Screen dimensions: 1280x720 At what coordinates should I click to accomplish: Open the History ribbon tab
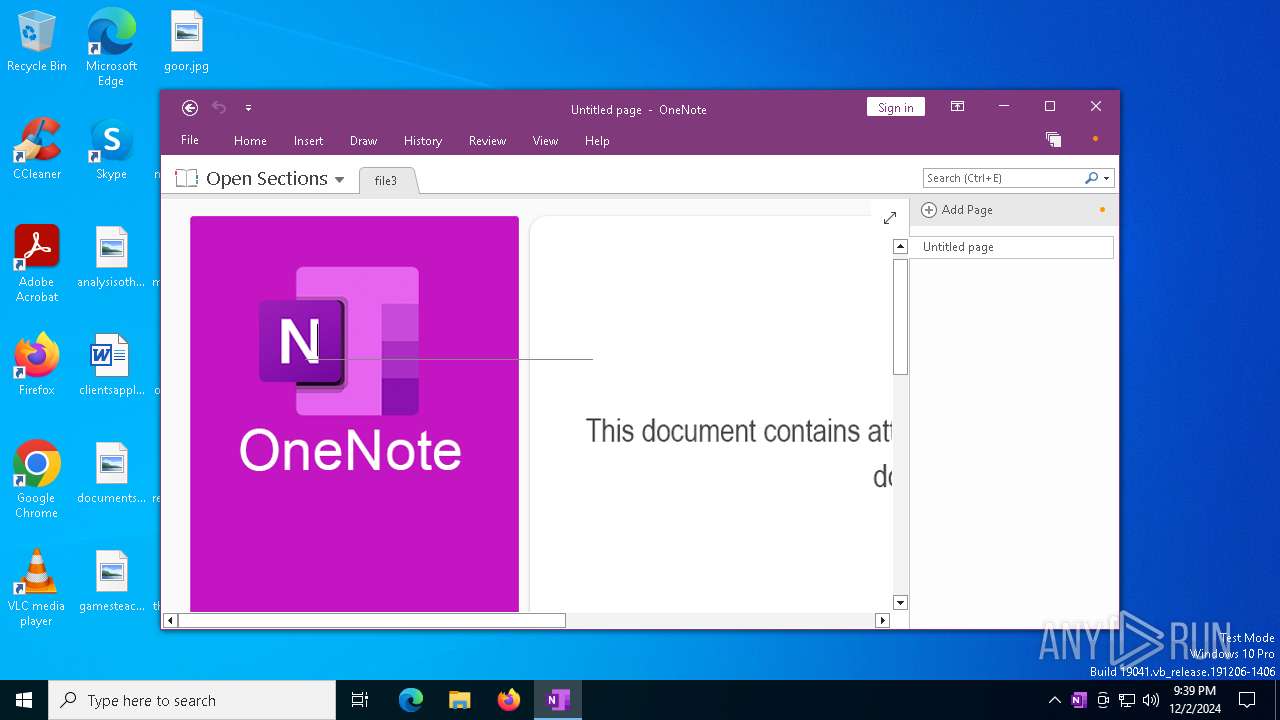423,141
